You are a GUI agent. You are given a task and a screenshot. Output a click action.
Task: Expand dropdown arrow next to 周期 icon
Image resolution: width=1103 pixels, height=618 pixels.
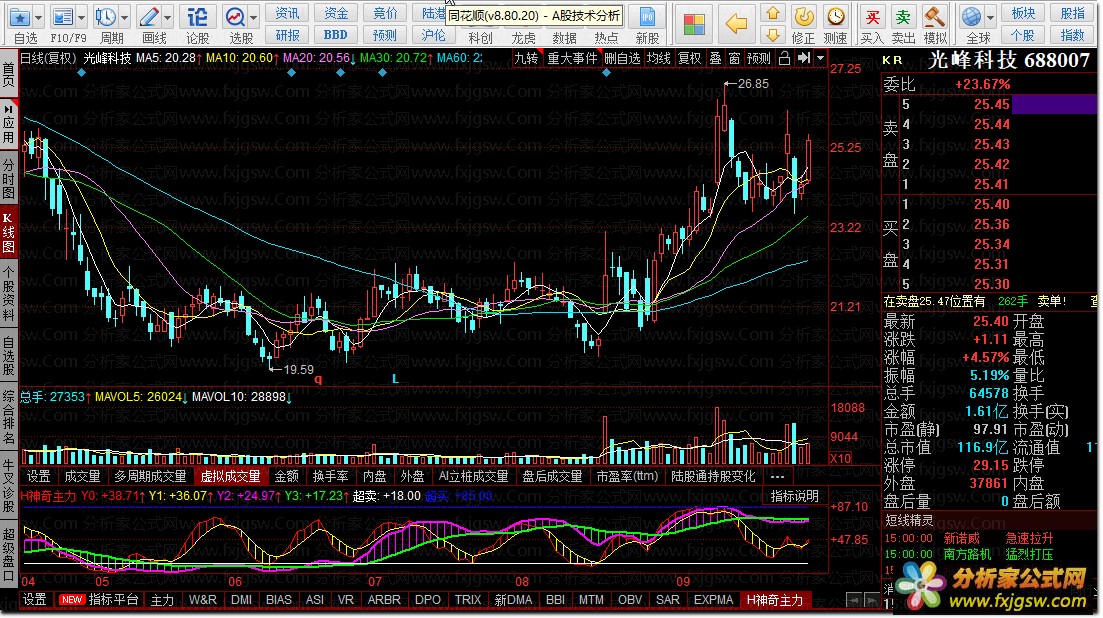pyautogui.click(x=125, y=18)
